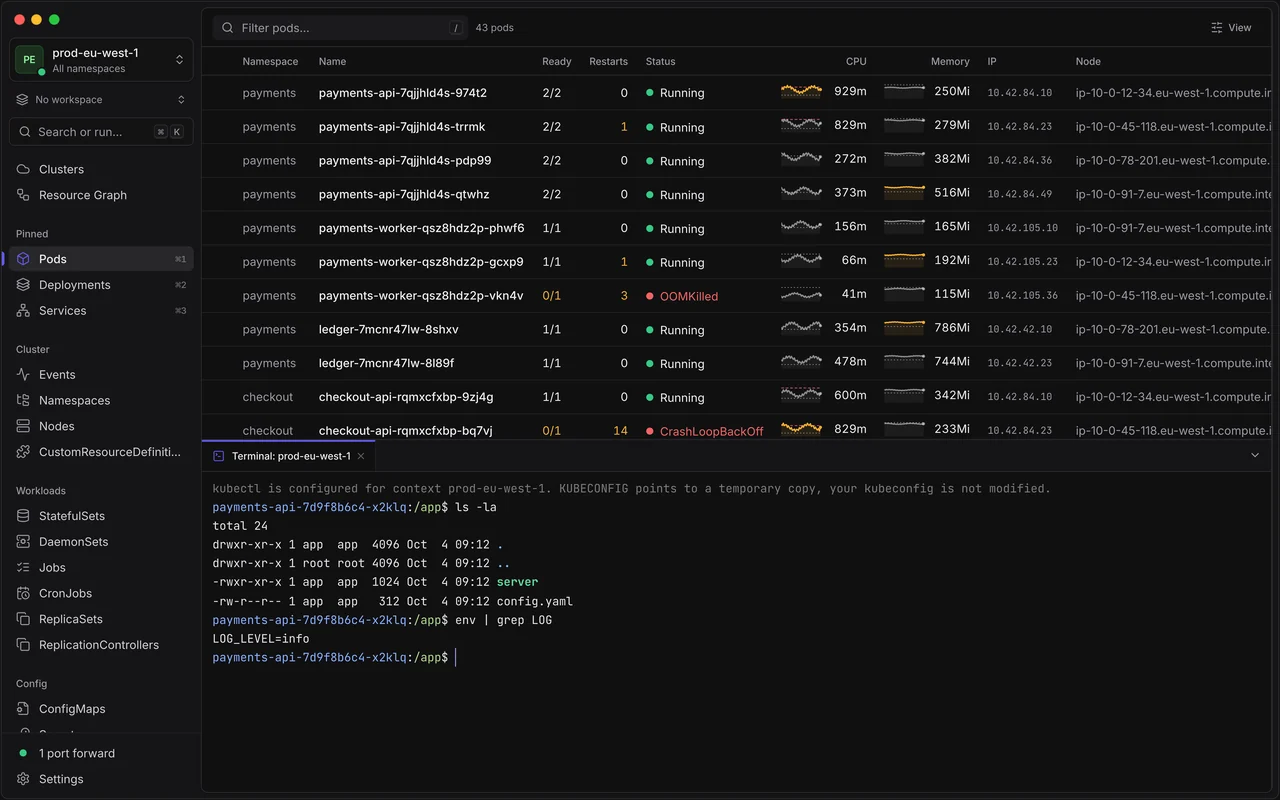Sort by the Status column header
Screen dimensions: 1280x800
click(660, 62)
